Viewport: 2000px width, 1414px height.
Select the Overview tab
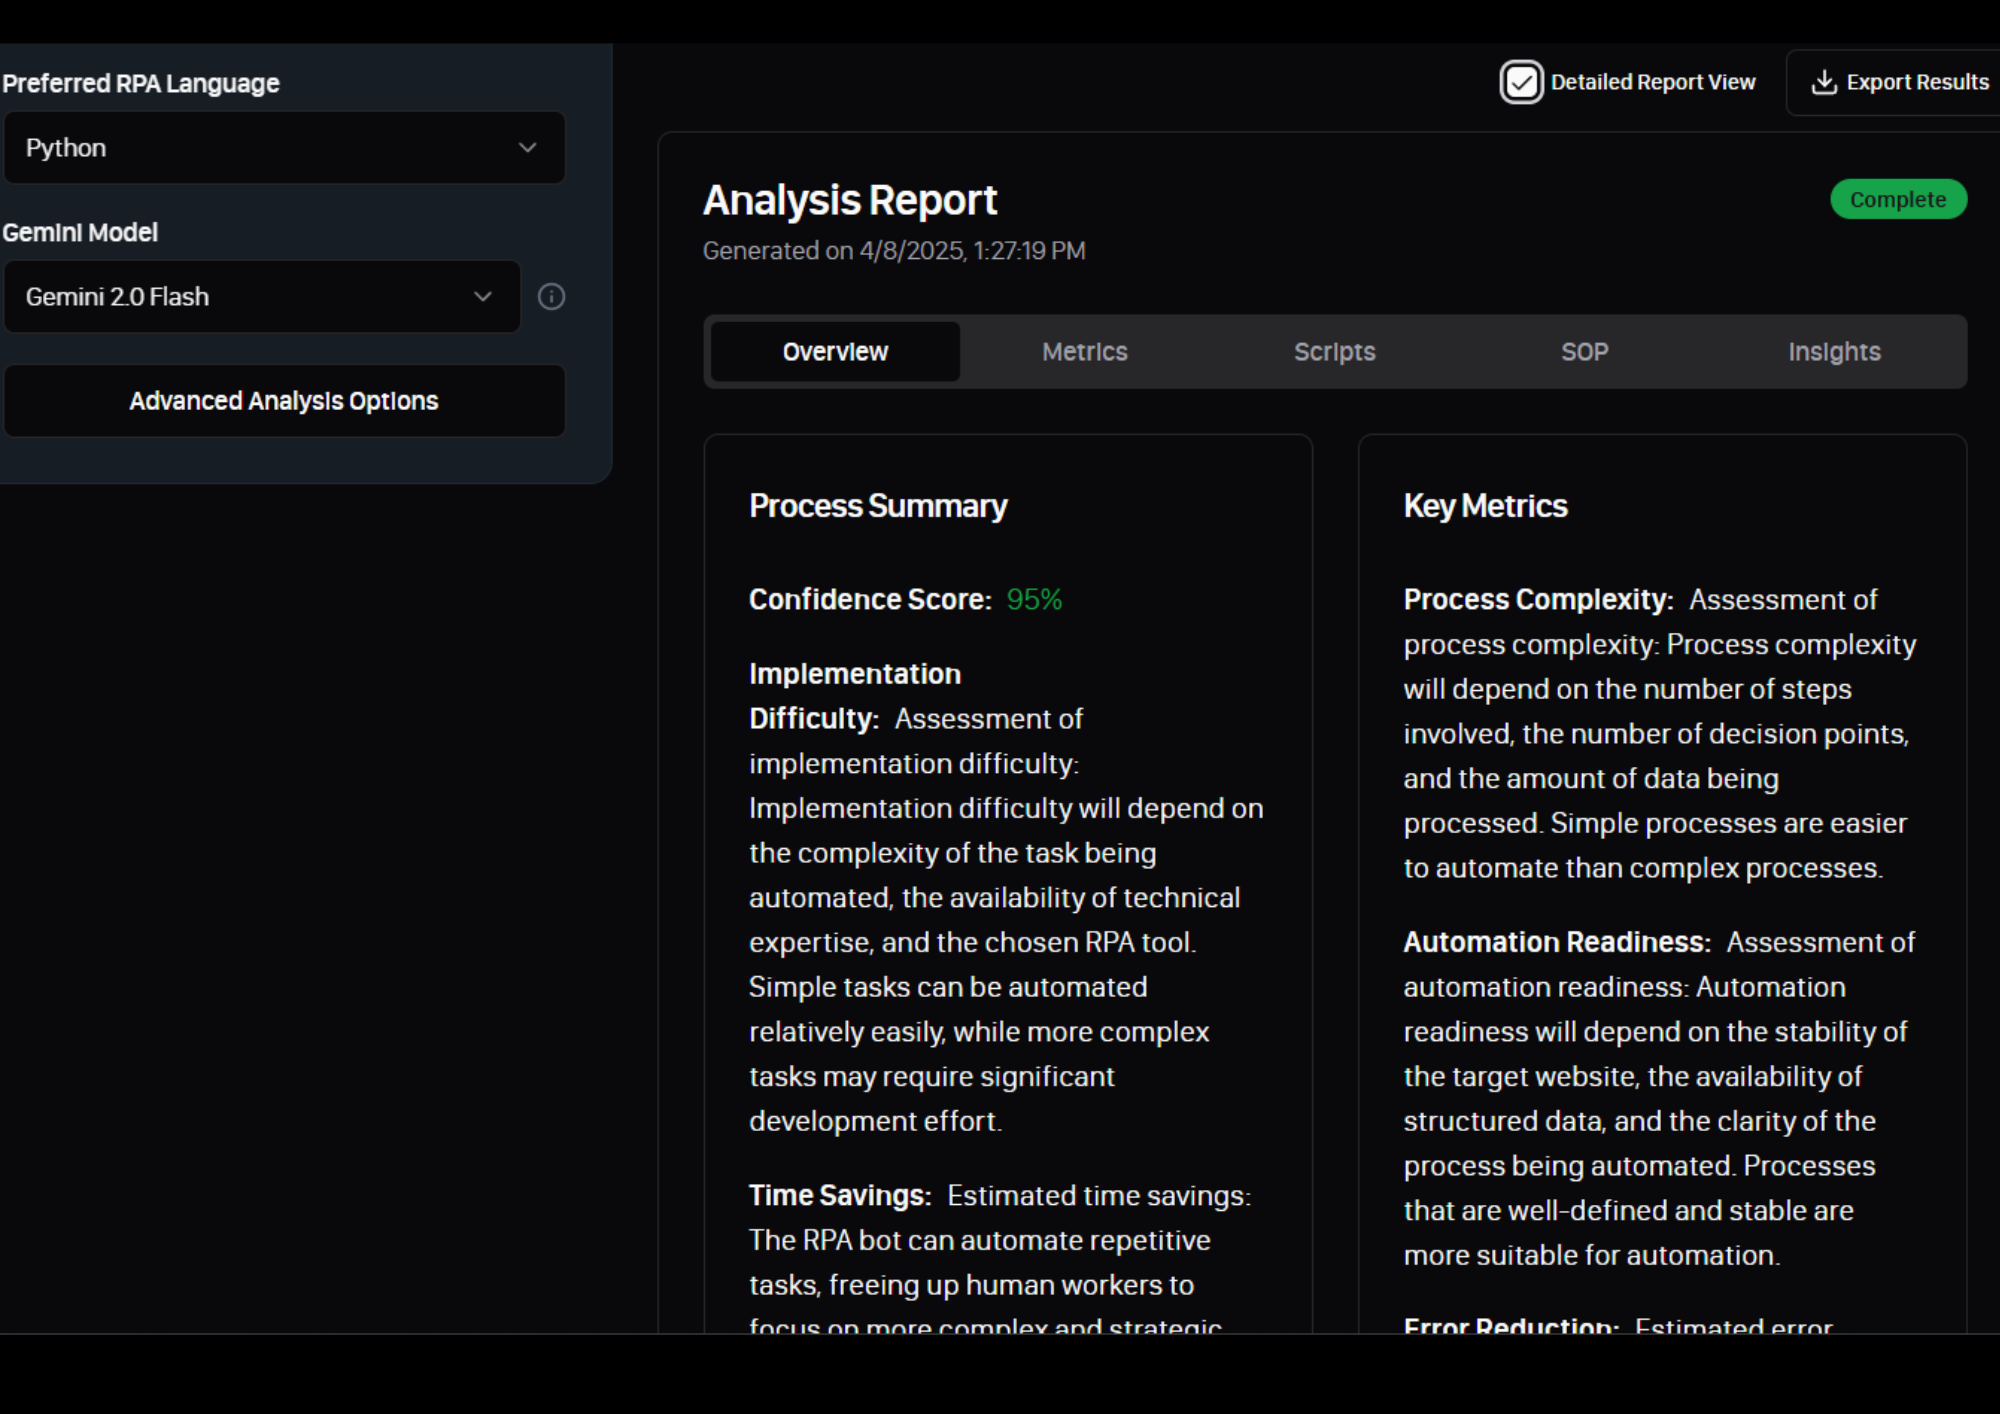point(835,352)
